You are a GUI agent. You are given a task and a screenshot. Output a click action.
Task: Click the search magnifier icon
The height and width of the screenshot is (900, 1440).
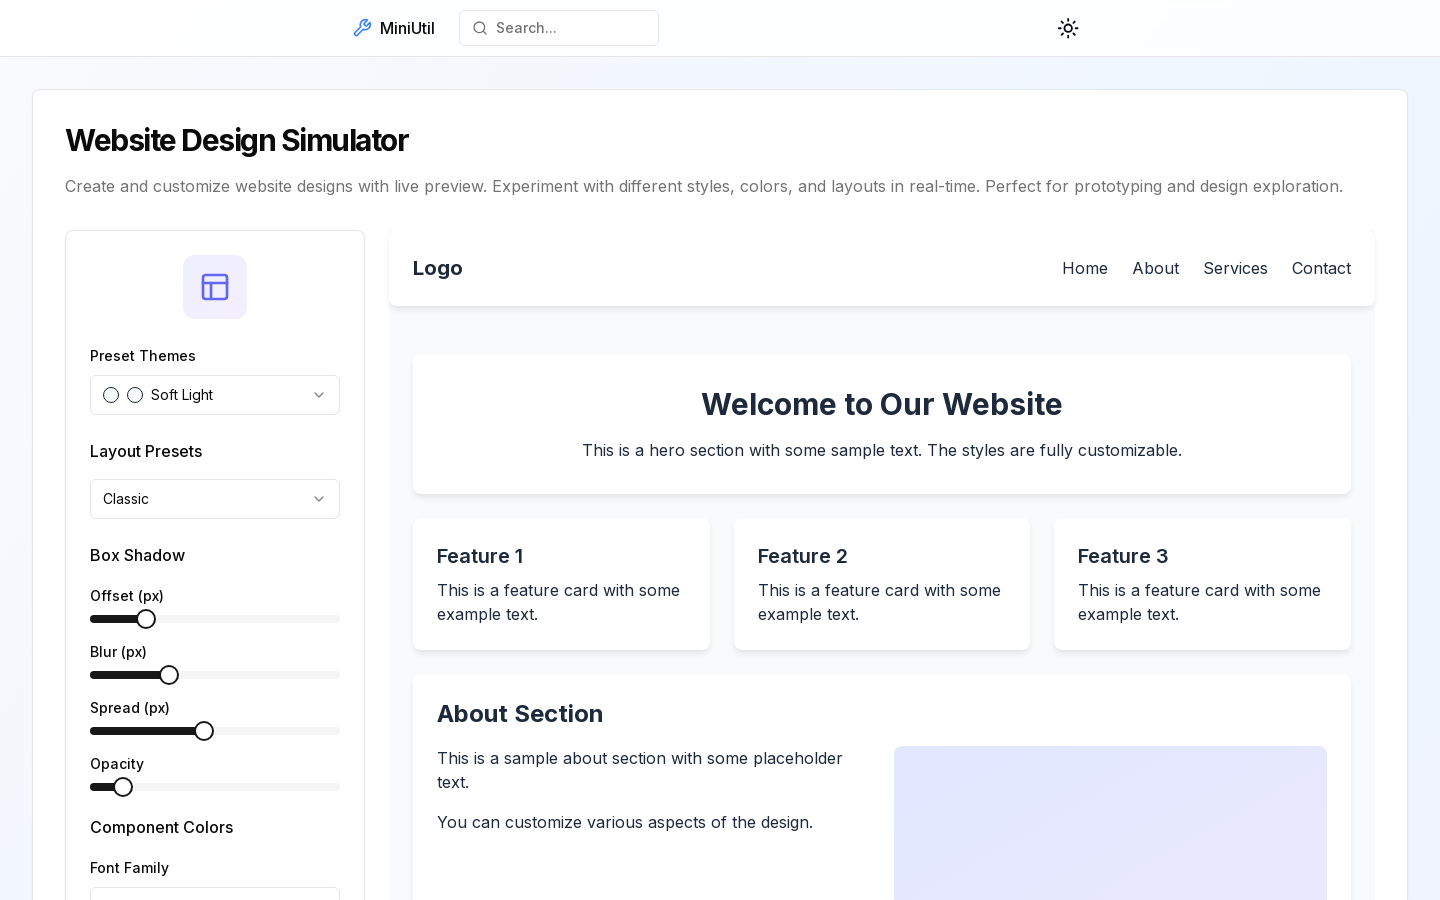tap(480, 28)
